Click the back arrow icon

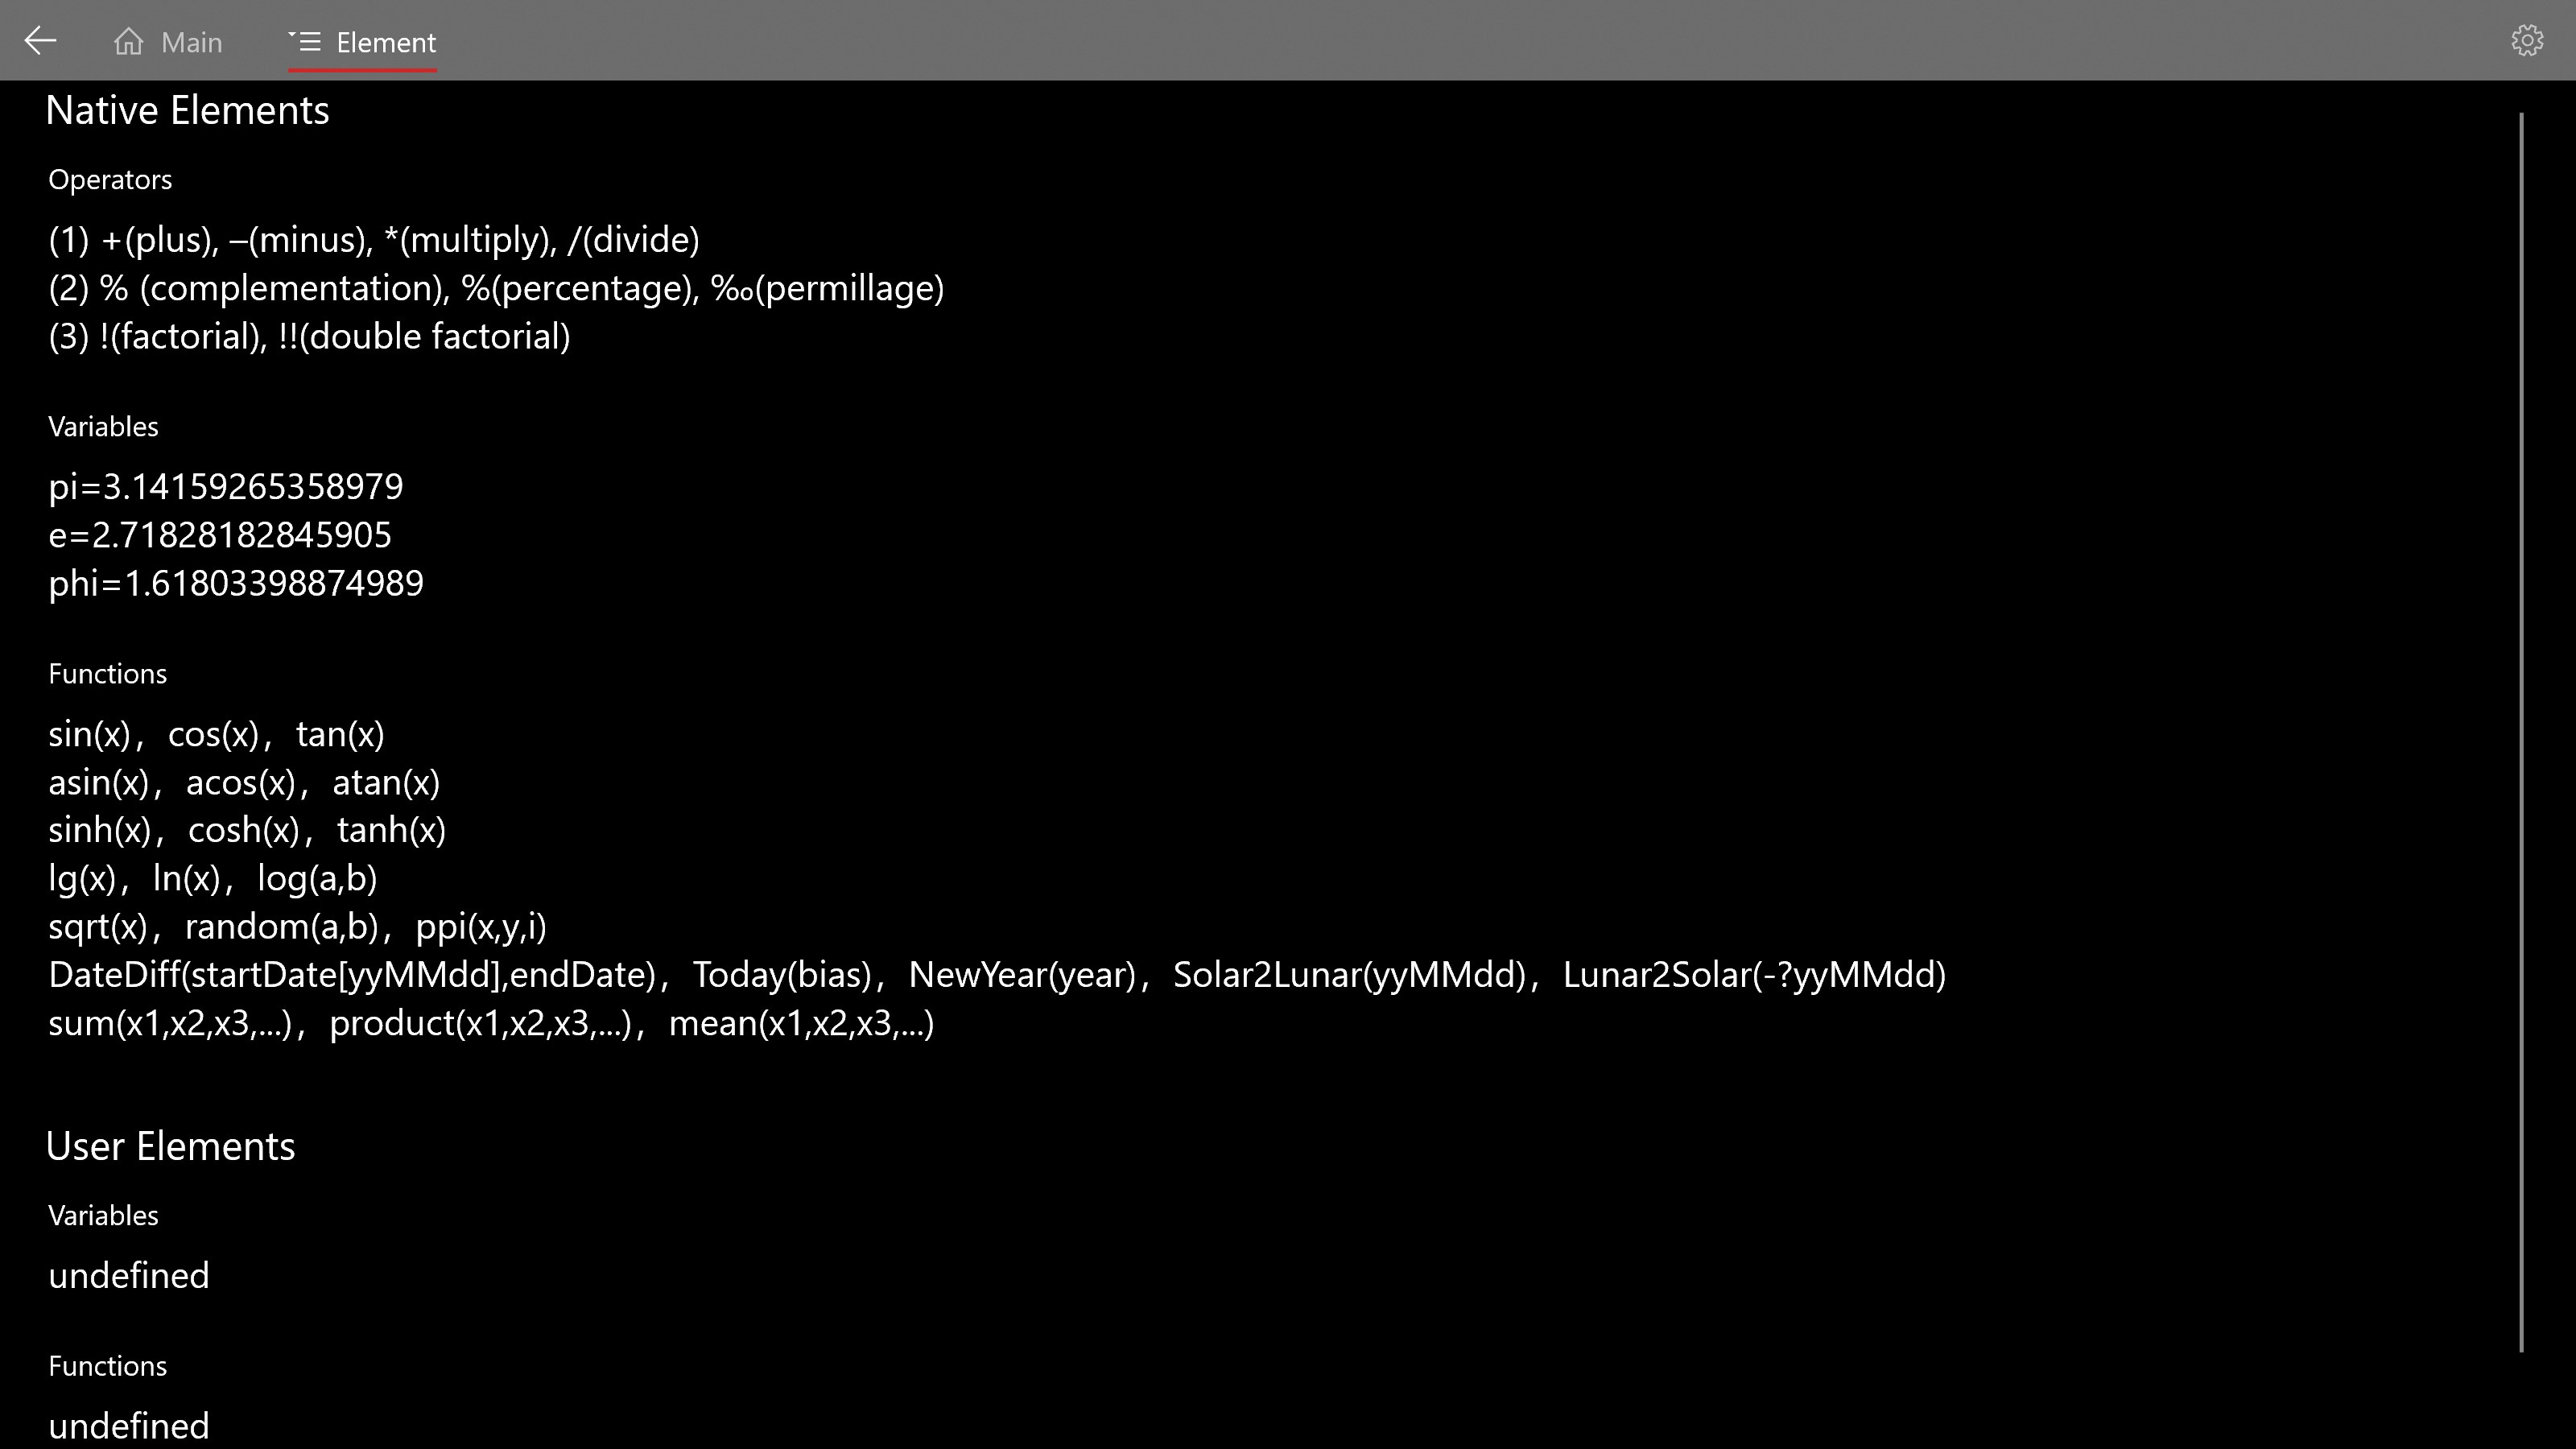[x=40, y=41]
